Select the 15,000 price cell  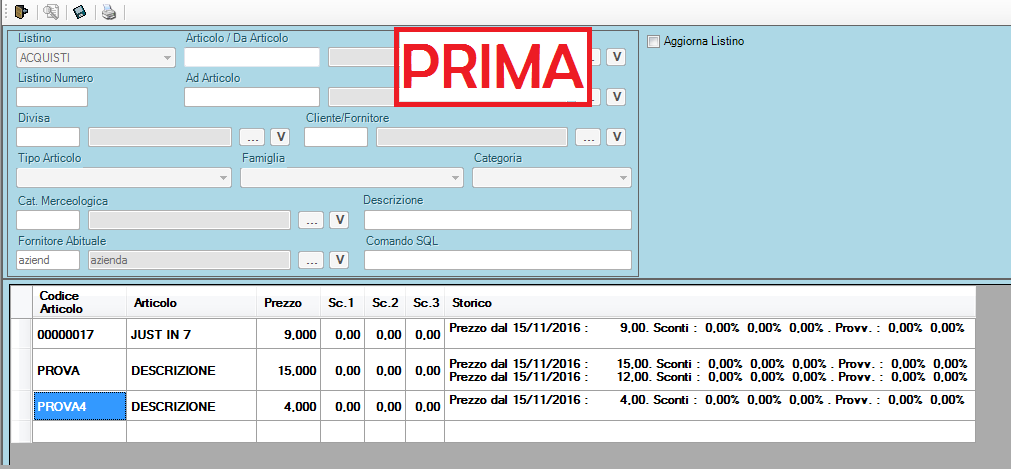pos(288,370)
